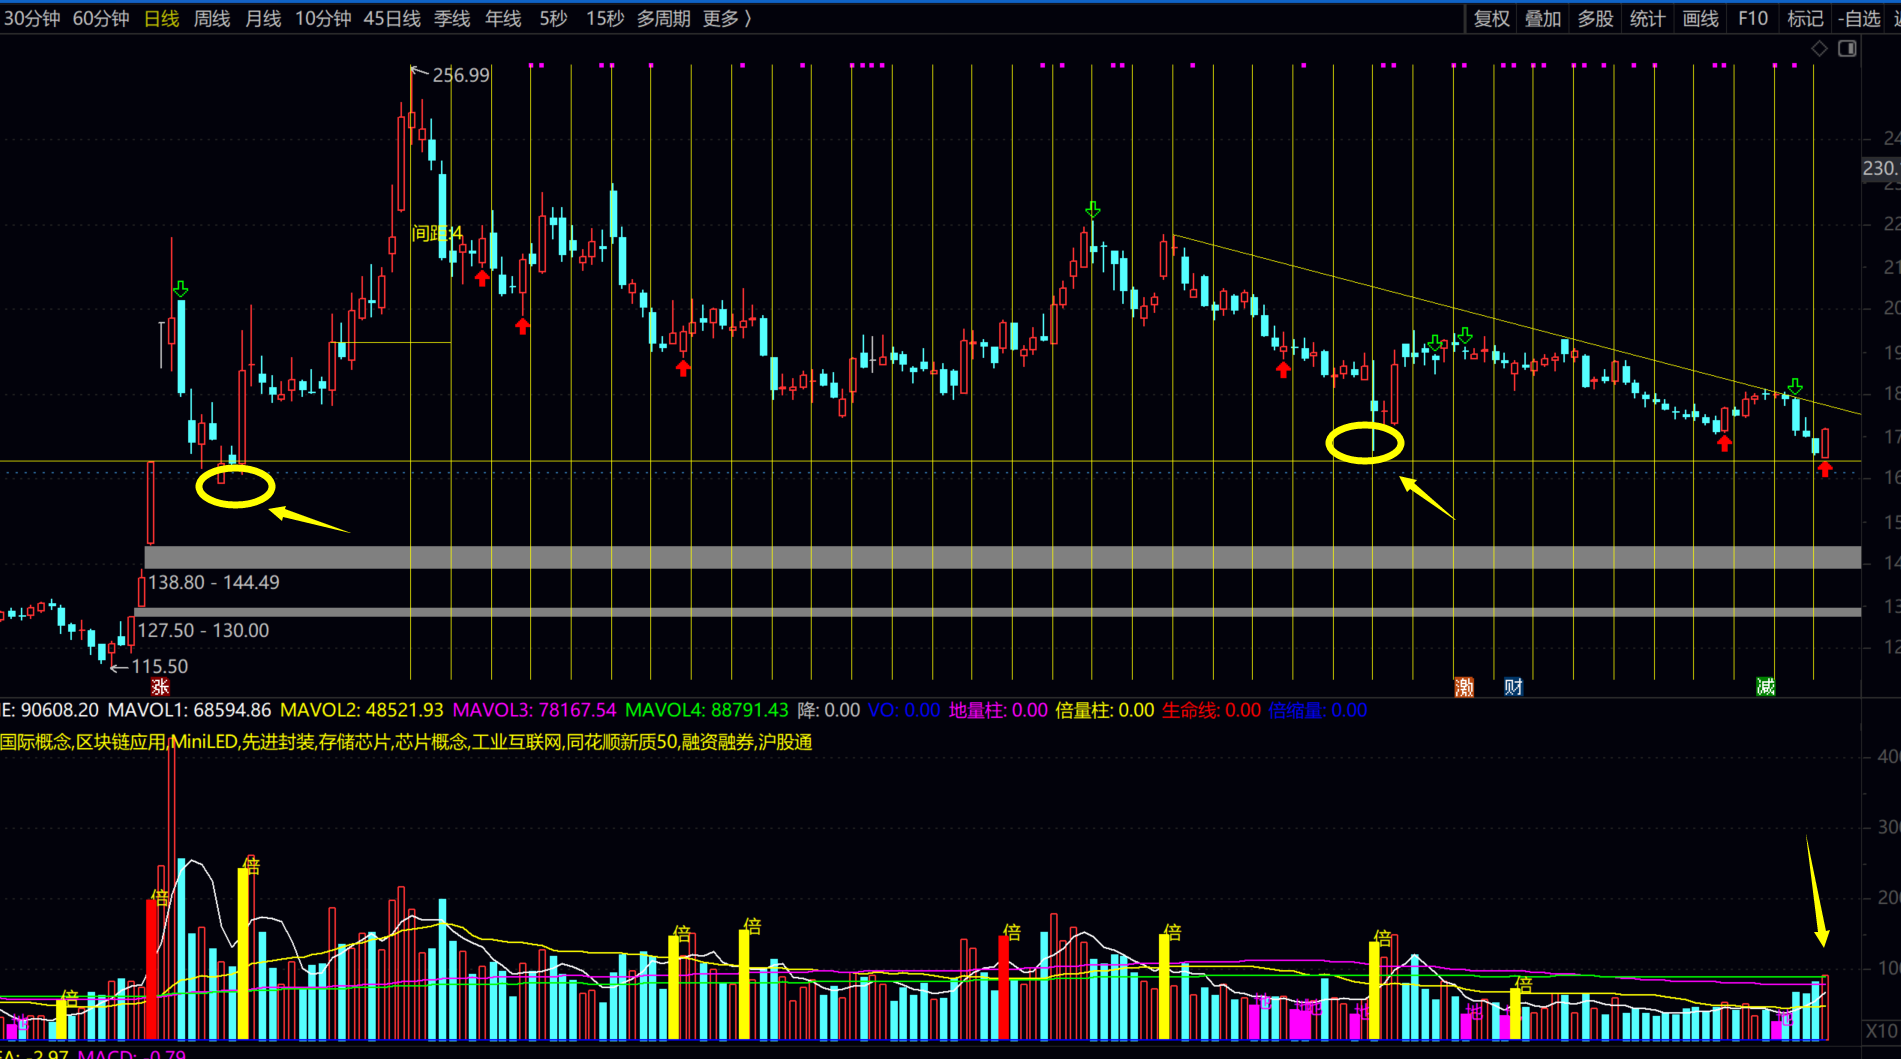1901x1059 pixels.
Task: Switch to the 周线 weekly tab
Action: [x=211, y=19]
